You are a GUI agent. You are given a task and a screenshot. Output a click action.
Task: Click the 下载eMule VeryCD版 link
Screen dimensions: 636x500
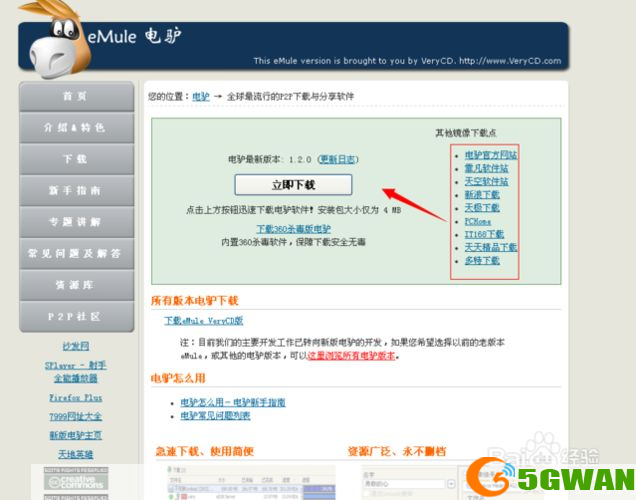coord(204,321)
